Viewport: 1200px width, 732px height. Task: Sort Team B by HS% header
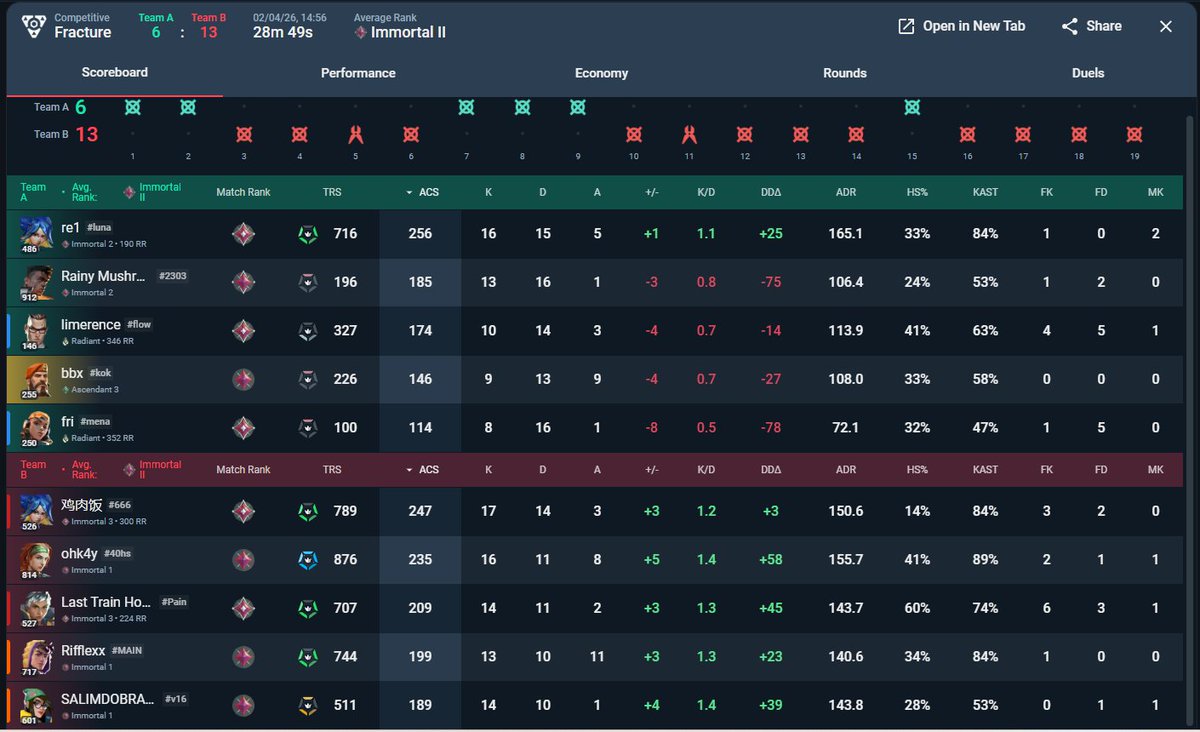pos(917,470)
